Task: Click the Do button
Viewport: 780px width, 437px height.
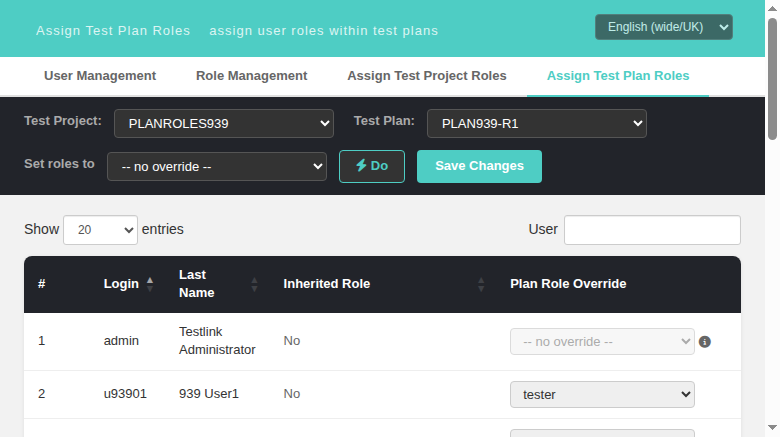Action: click(x=372, y=166)
